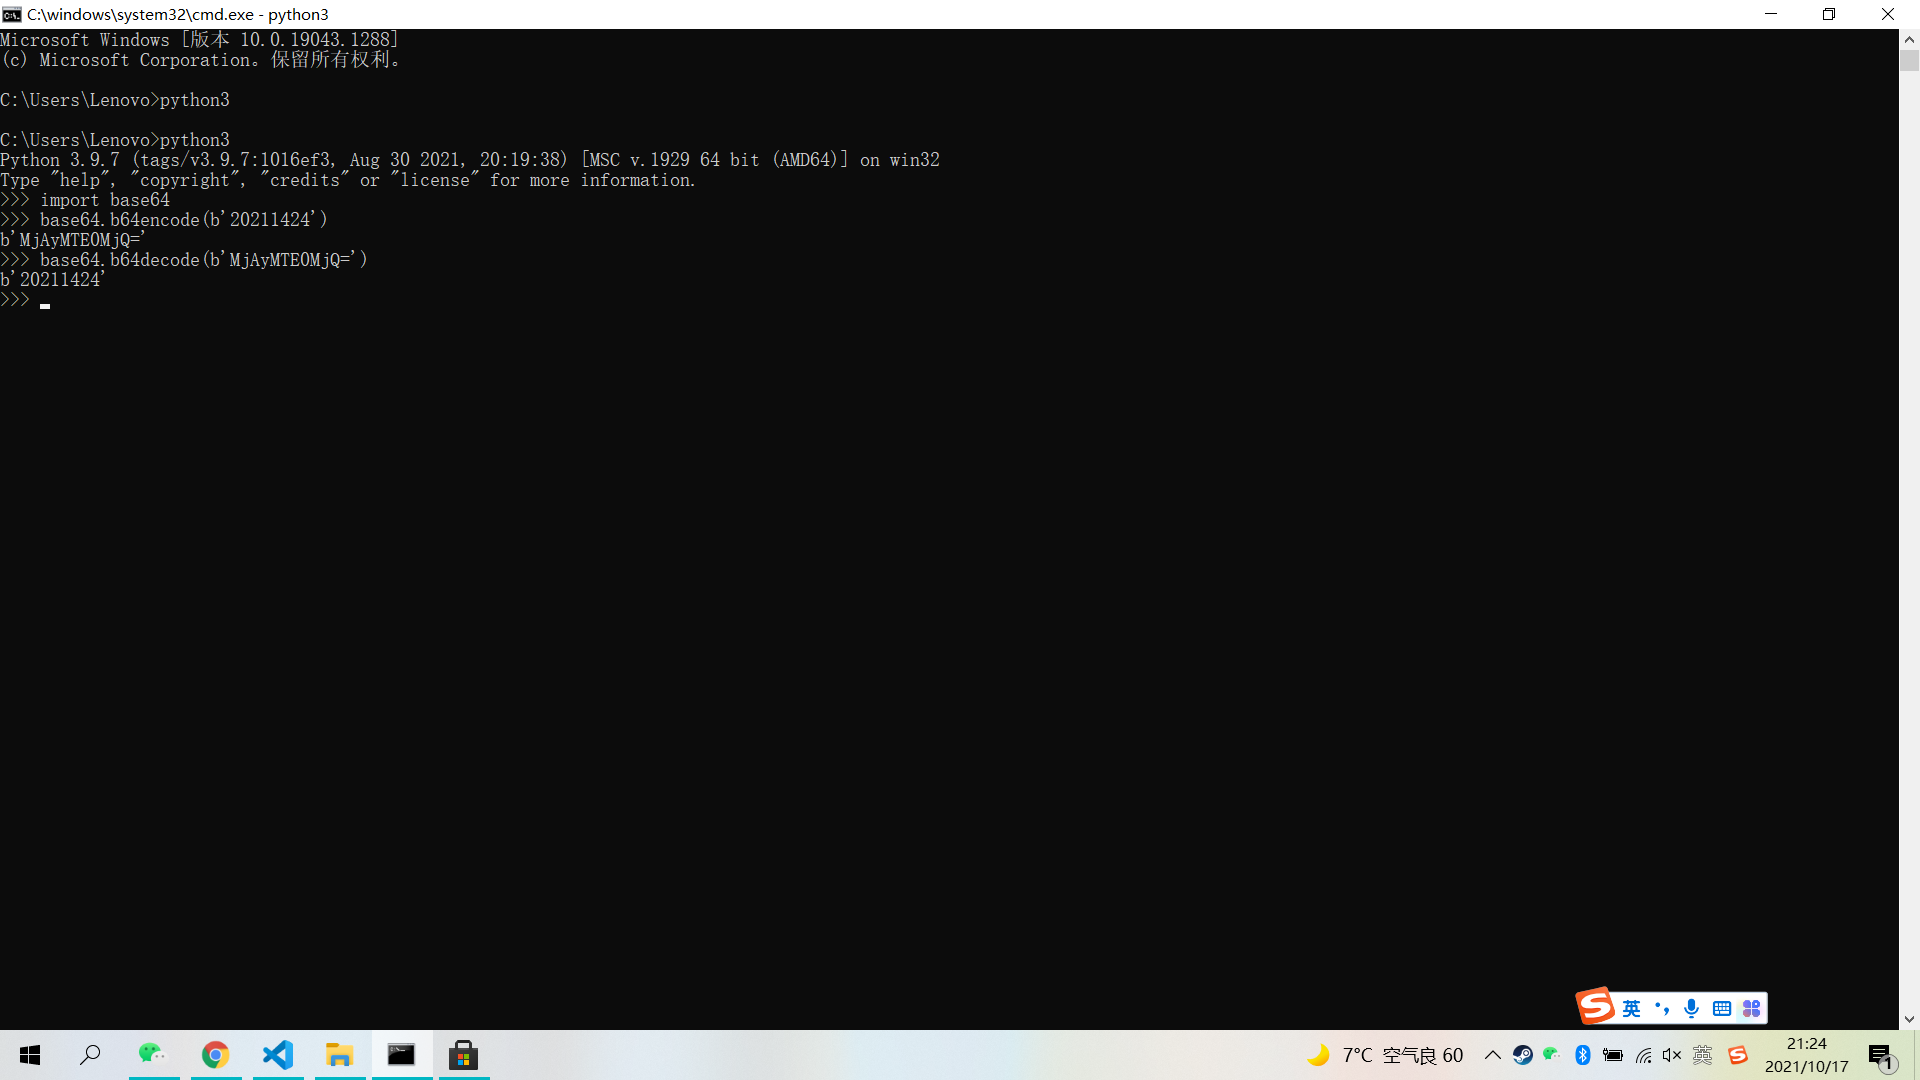Click the Sogou voice input microphone
Screen dimensions: 1920x1080
tap(1691, 1008)
